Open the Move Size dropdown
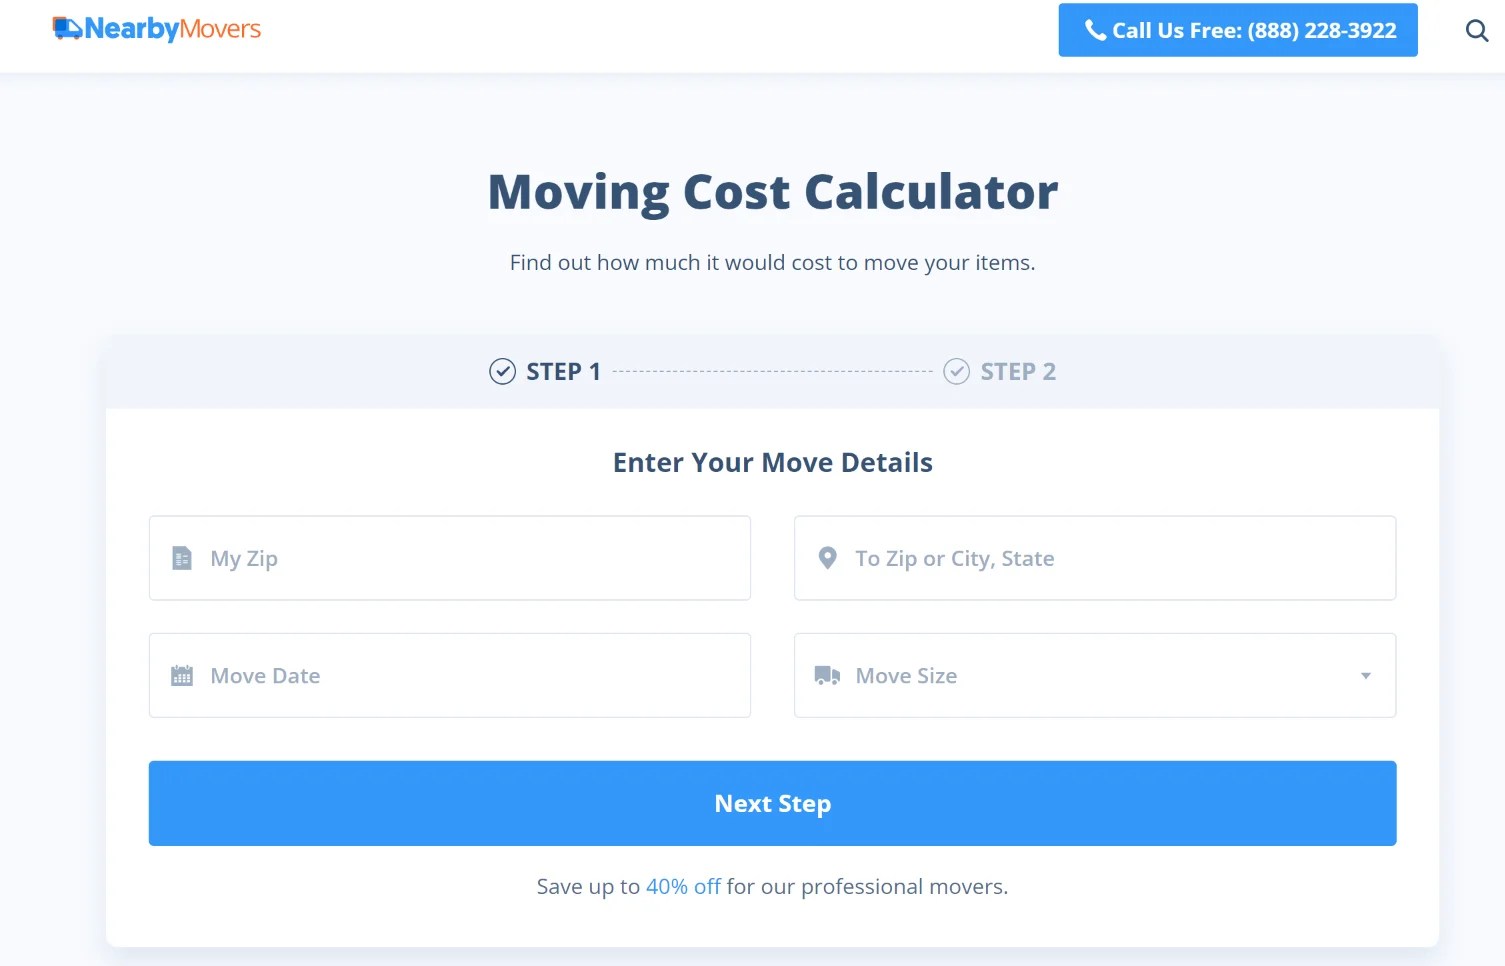 (1095, 675)
